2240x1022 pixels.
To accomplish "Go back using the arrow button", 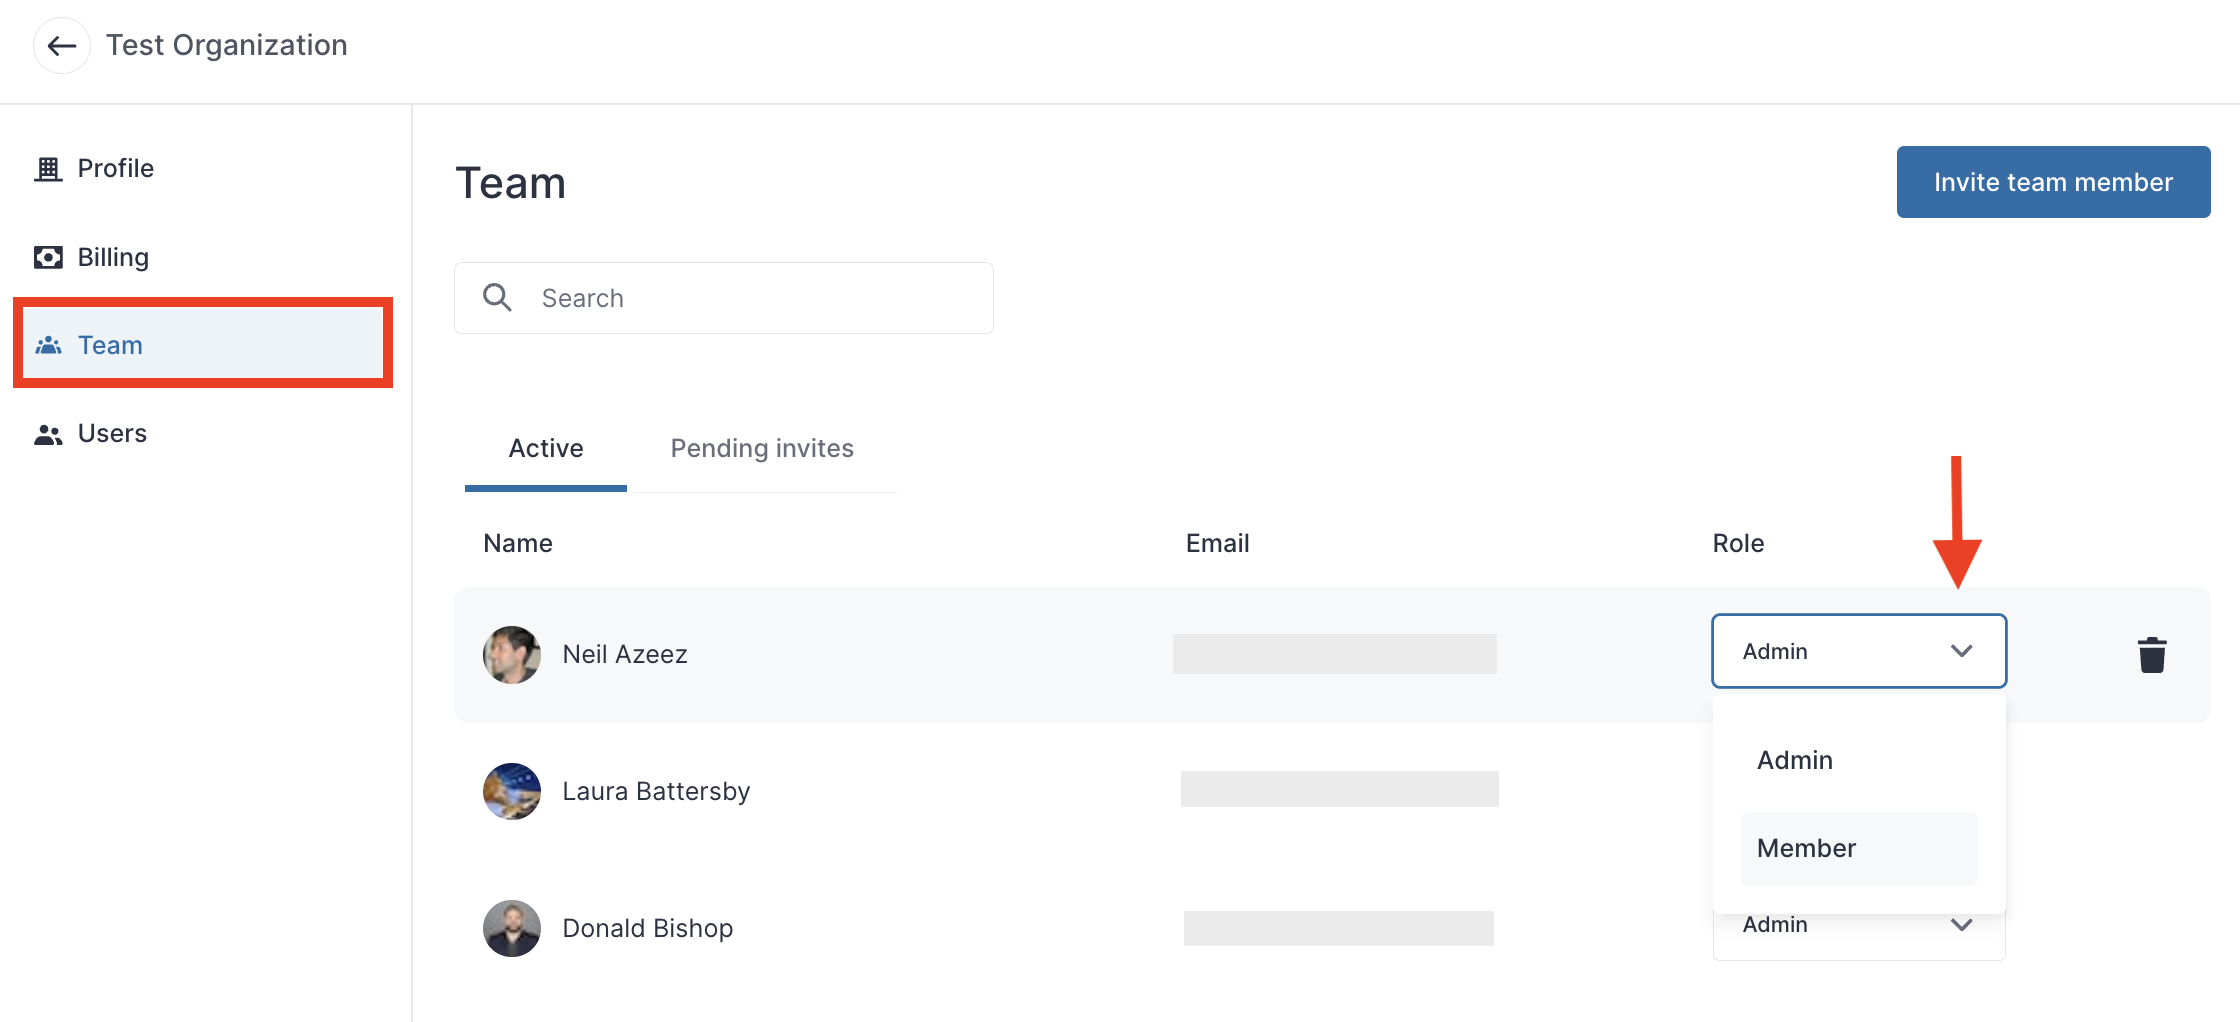I will tap(62, 46).
